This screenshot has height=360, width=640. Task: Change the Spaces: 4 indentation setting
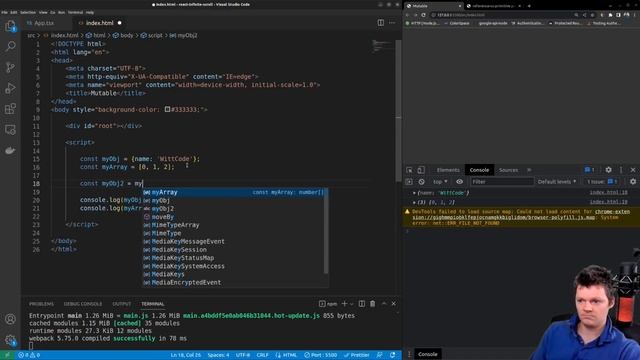click(x=218, y=355)
